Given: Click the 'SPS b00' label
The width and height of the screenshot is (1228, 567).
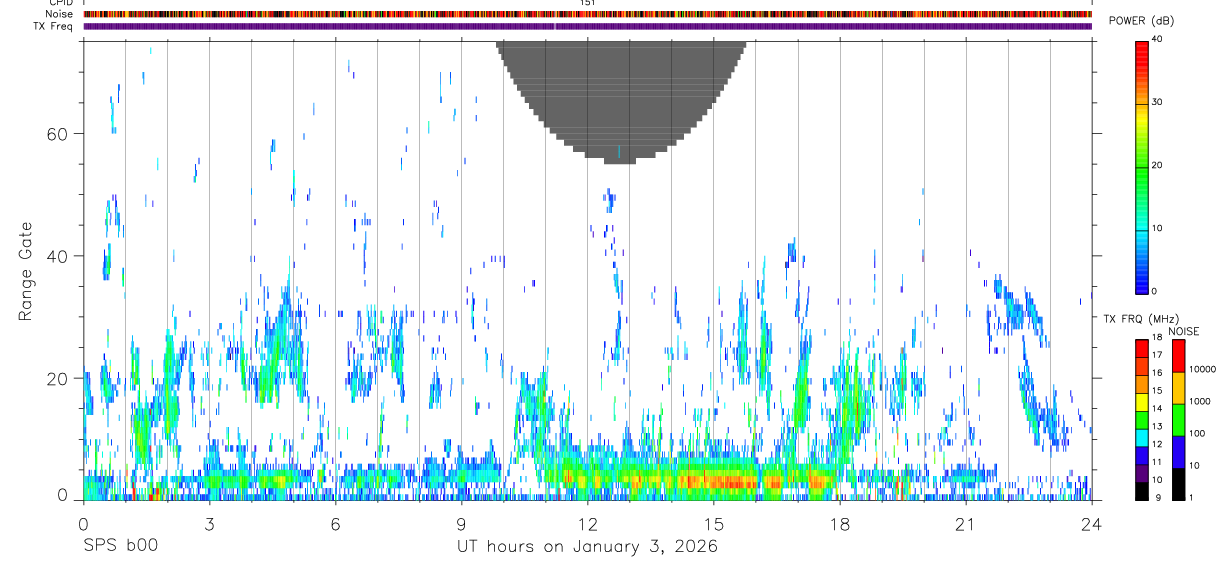Looking at the screenshot, I should pos(120,546).
